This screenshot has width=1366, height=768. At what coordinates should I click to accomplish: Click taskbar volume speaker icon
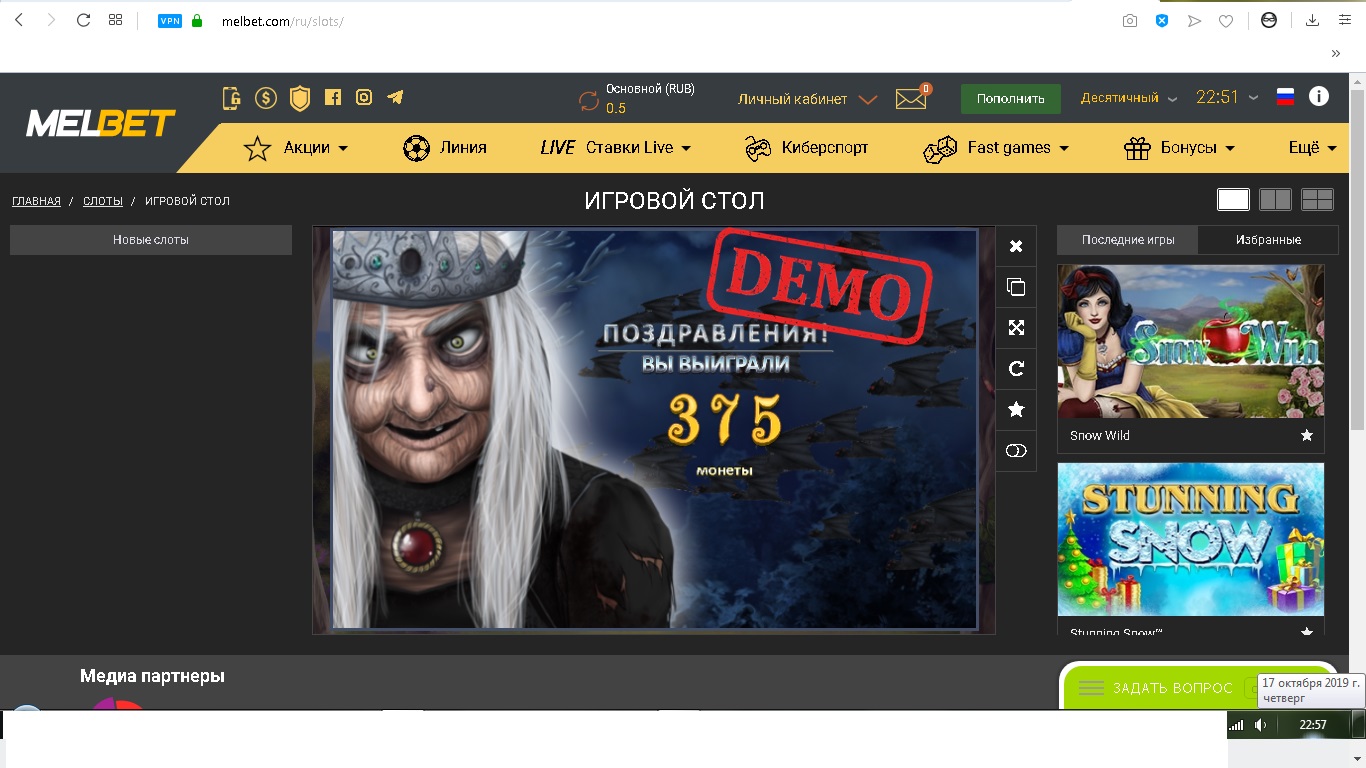point(1261,725)
